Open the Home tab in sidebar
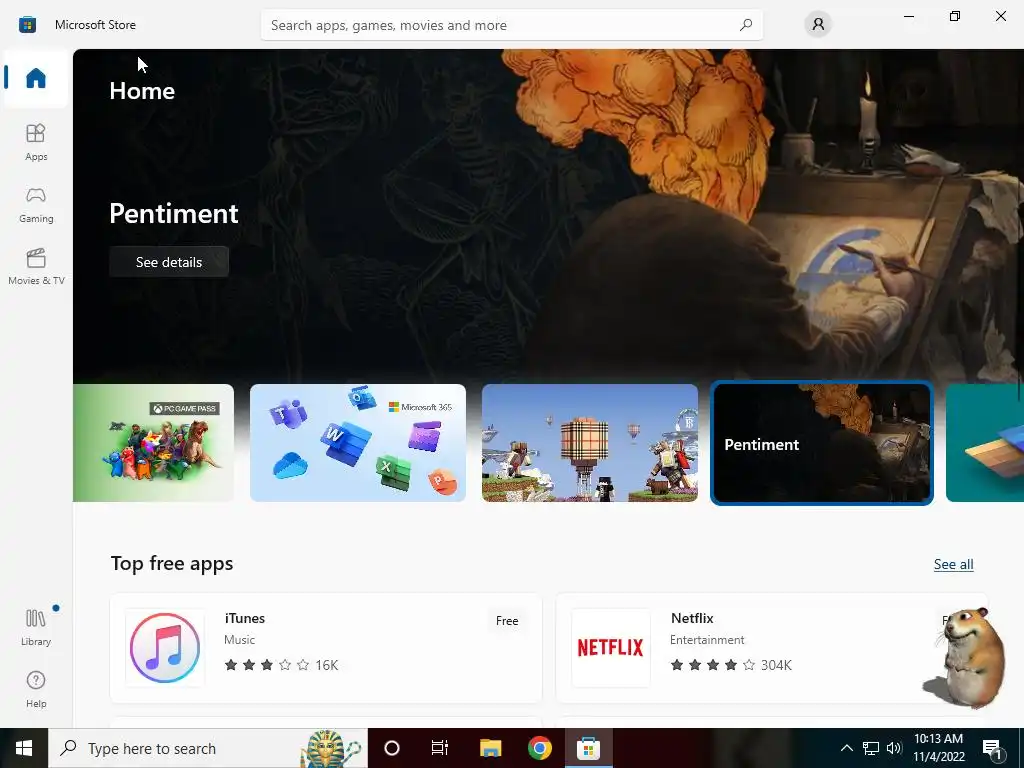Screen dimensions: 1024x768 (x=36, y=78)
